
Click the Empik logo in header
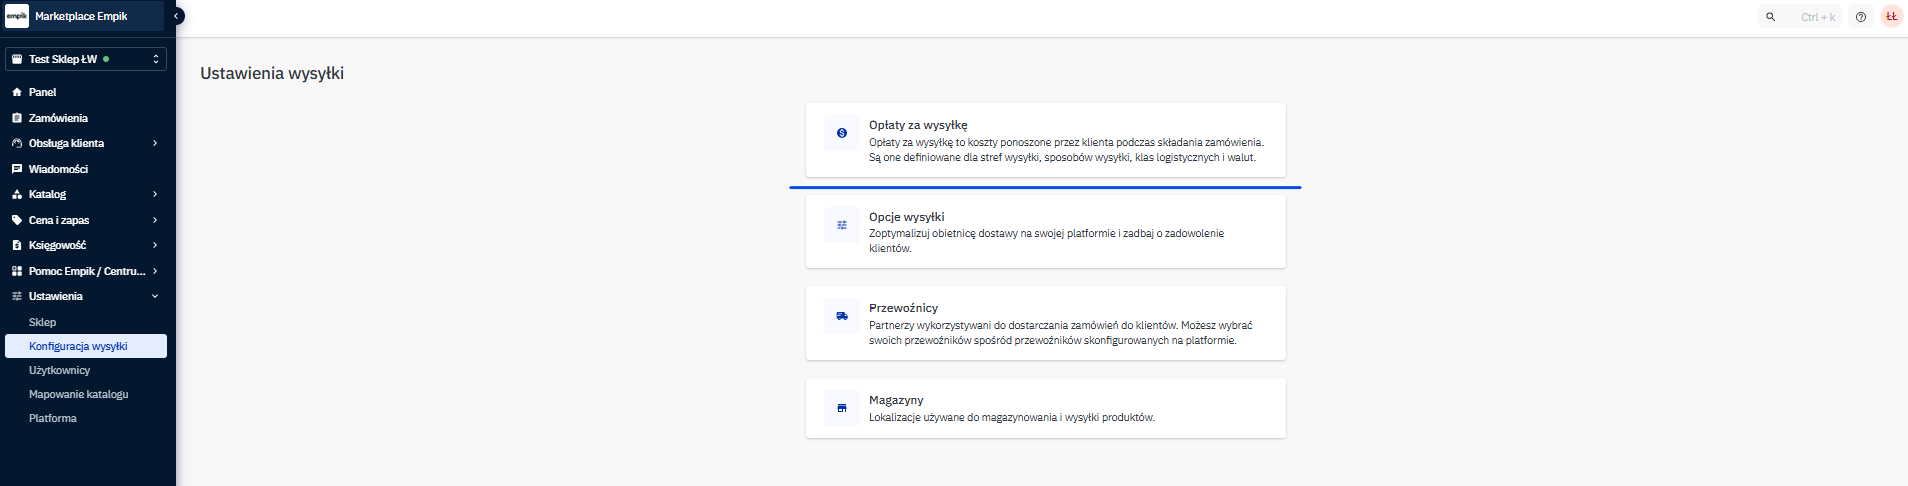[17, 16]
